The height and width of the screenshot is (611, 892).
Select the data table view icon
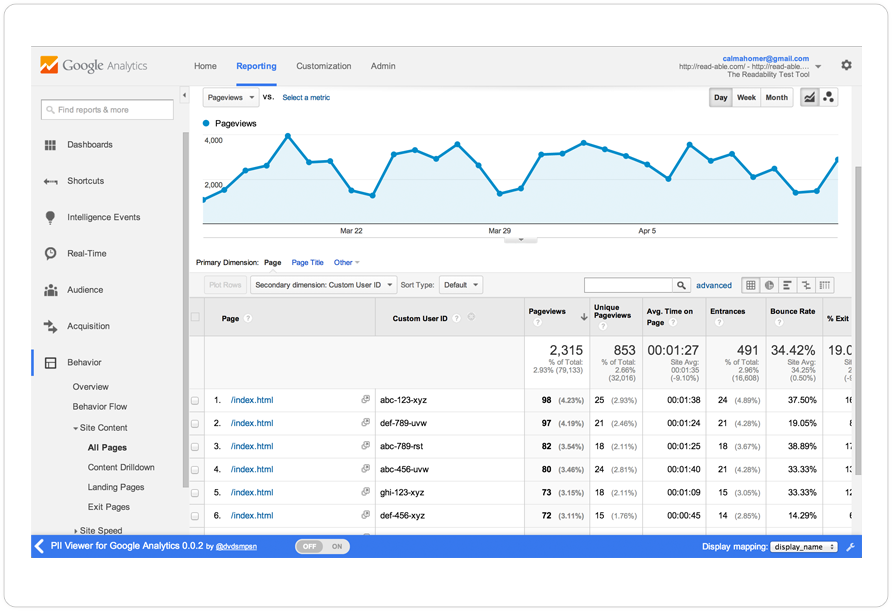click(751, 285)
